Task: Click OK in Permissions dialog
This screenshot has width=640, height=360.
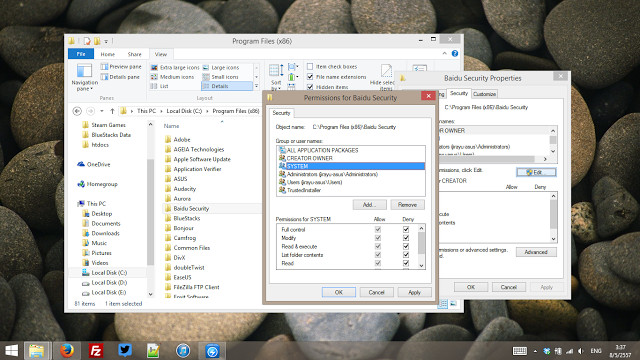Action: point(339,292)
